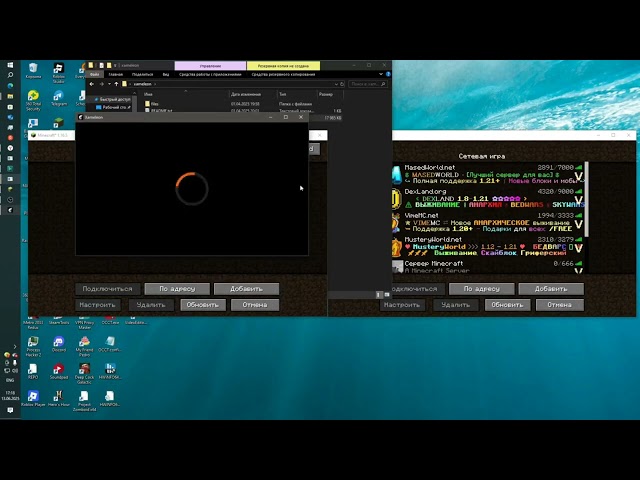
Task: Select the files folder in Explorer list
Action: (152, 104)
